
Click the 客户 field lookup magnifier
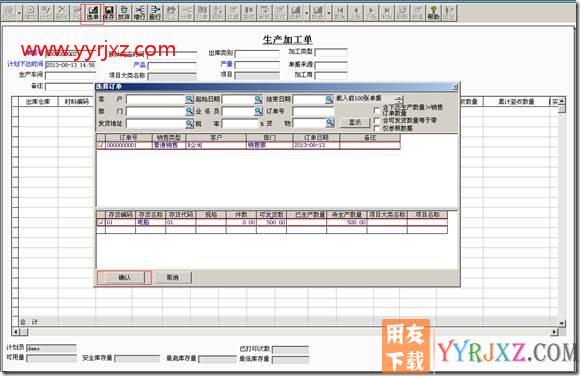[189, 99]
